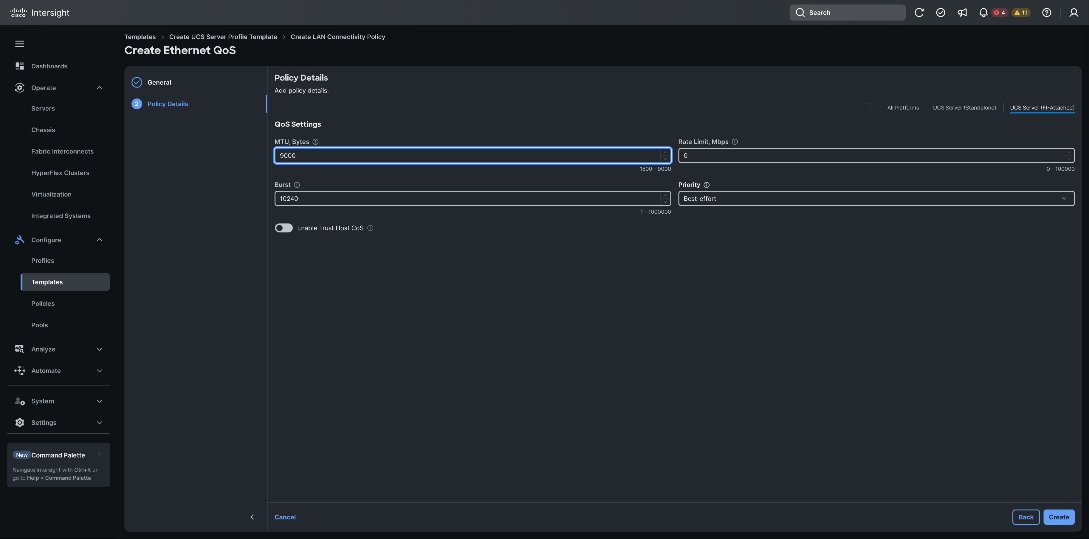This screenshot has width=1089, height=539.
Task: Click the Dashboards icon in the sidebar
Action: click(x=19, y=66)
